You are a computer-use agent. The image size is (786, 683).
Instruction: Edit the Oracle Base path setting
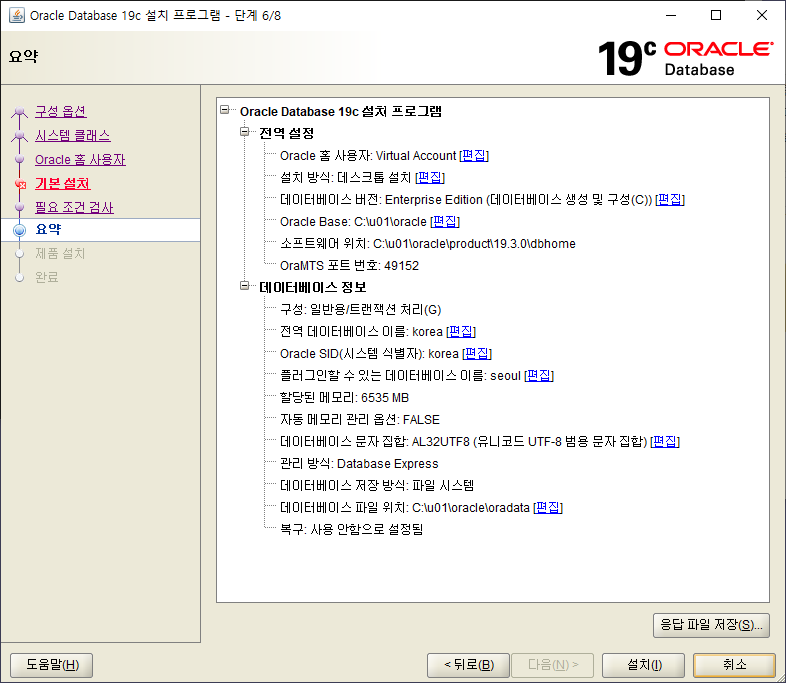click(445, 221)
